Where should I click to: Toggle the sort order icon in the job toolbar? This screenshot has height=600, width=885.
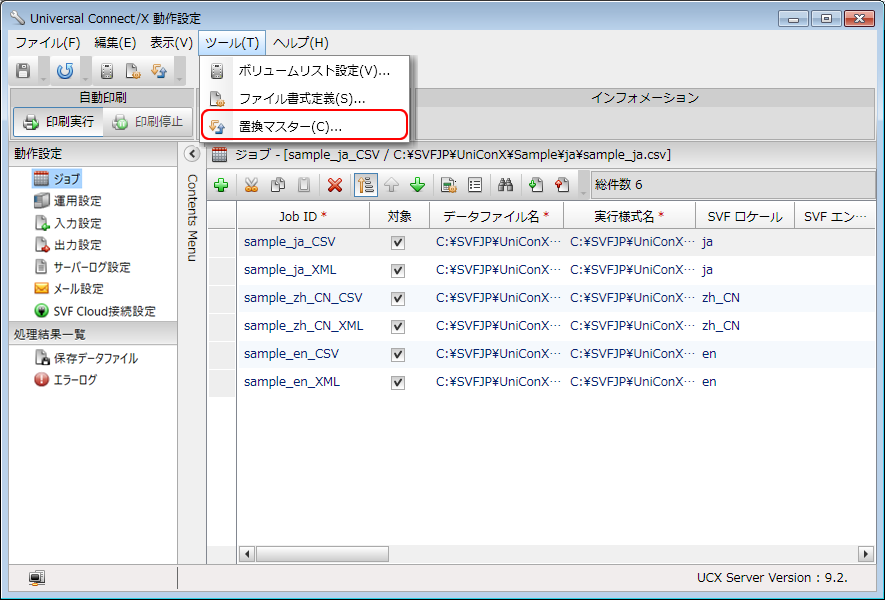pos(366,185)
